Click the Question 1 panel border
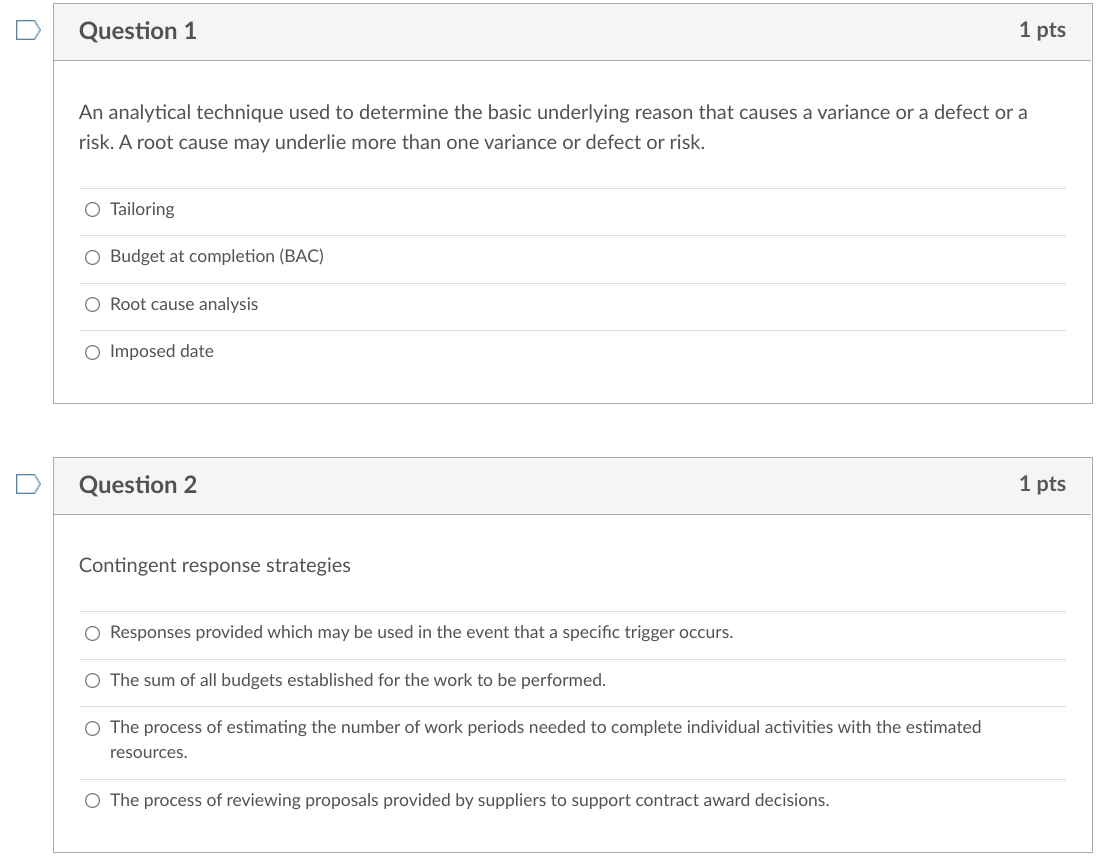1109x859 pixels. tap(55, 200)
